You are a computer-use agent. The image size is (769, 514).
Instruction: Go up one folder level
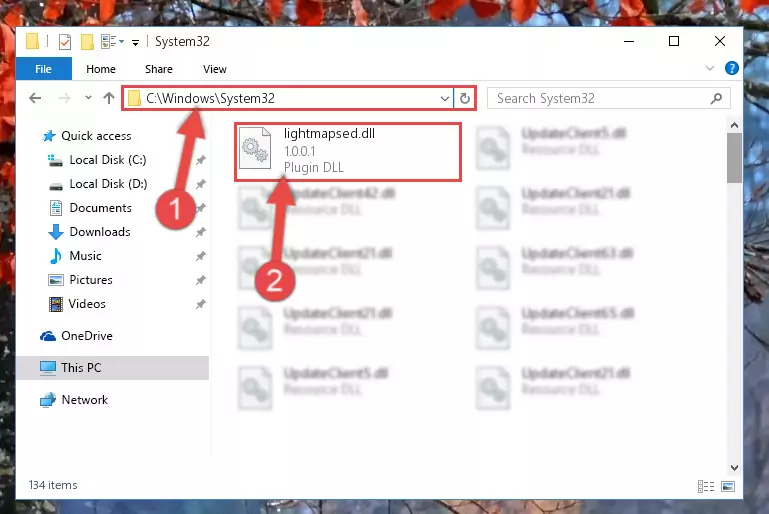(109, 98)
